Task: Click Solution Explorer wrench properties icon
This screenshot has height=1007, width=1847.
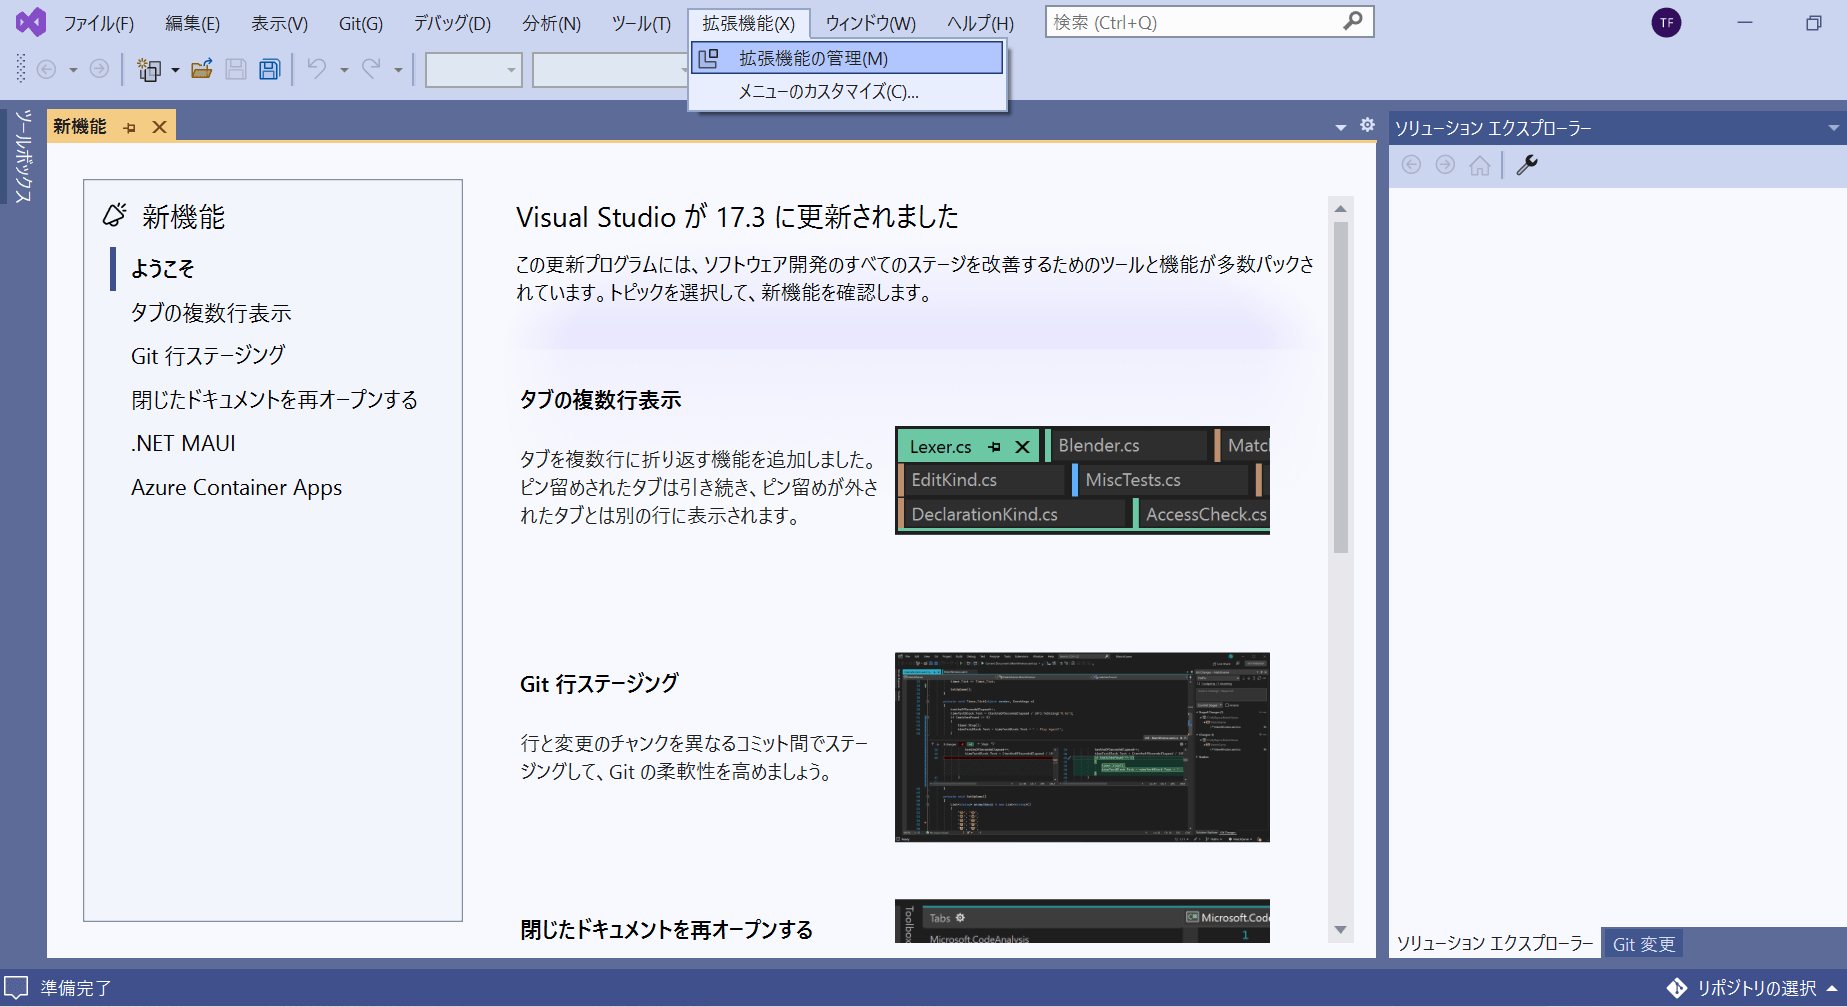Action: (1527, 165)
